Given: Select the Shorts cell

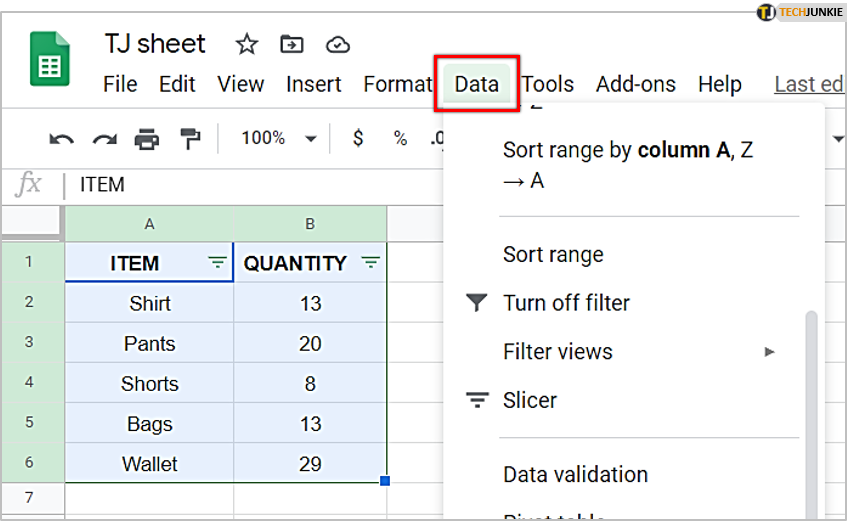Looking at the screenshot, I should [149, 383].
